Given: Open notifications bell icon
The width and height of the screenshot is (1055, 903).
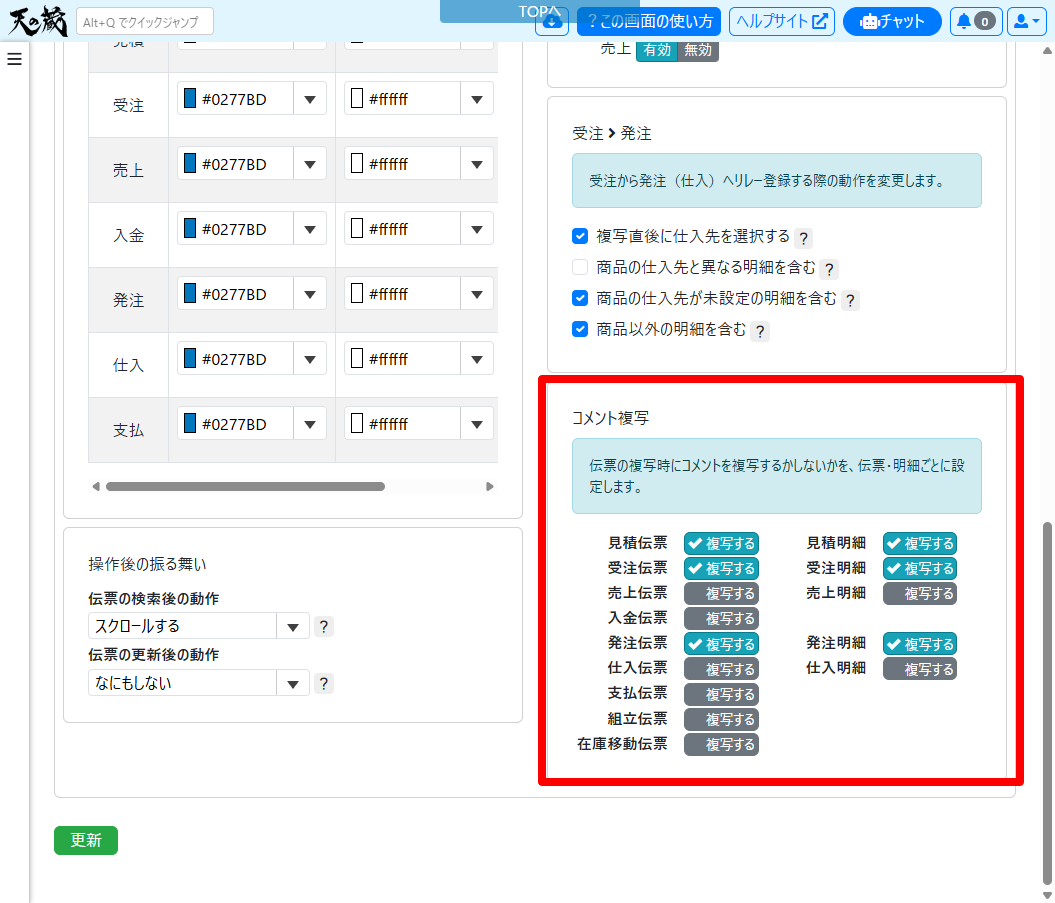Looking at the screenshot, I should click(x=975, y=21).
